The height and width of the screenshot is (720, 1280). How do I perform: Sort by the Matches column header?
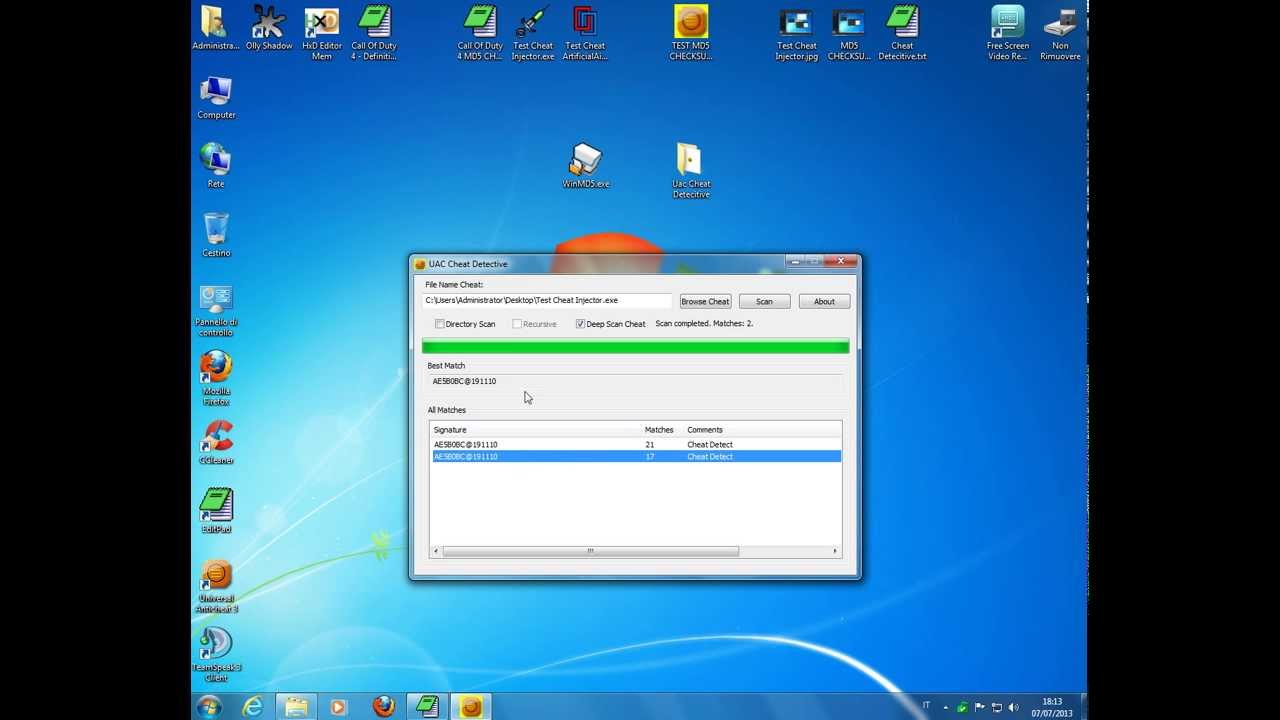[663, 430]
